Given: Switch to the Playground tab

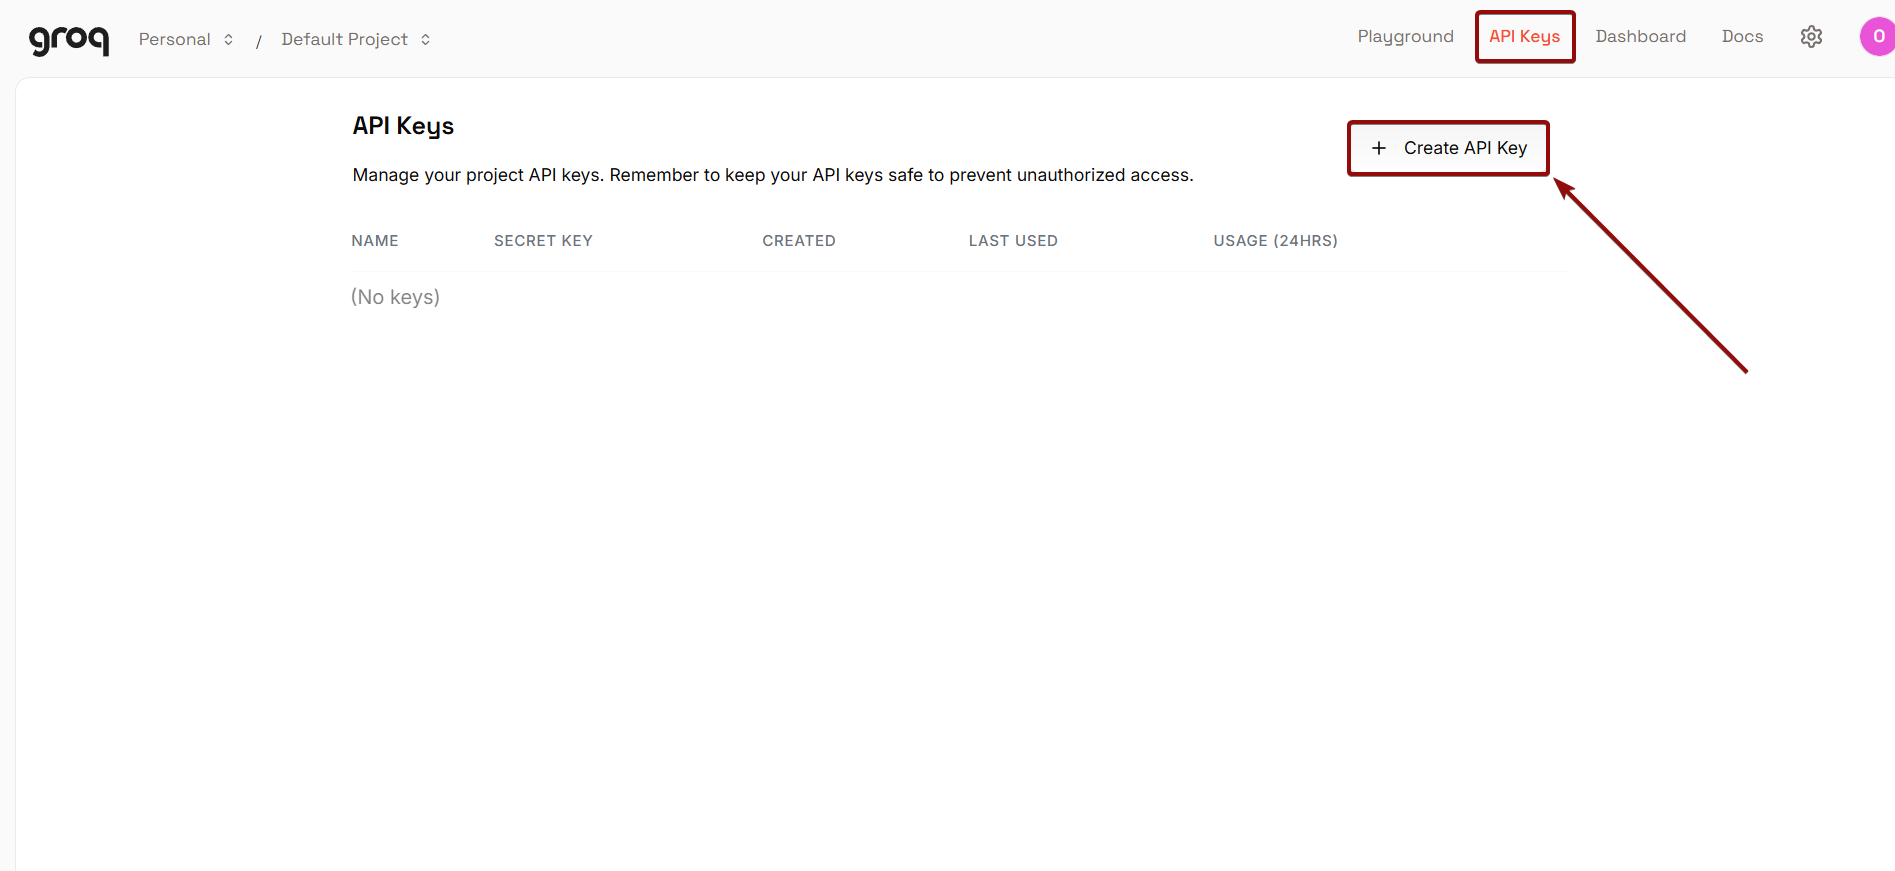Looking at the screenshot, I should 1405,36.
